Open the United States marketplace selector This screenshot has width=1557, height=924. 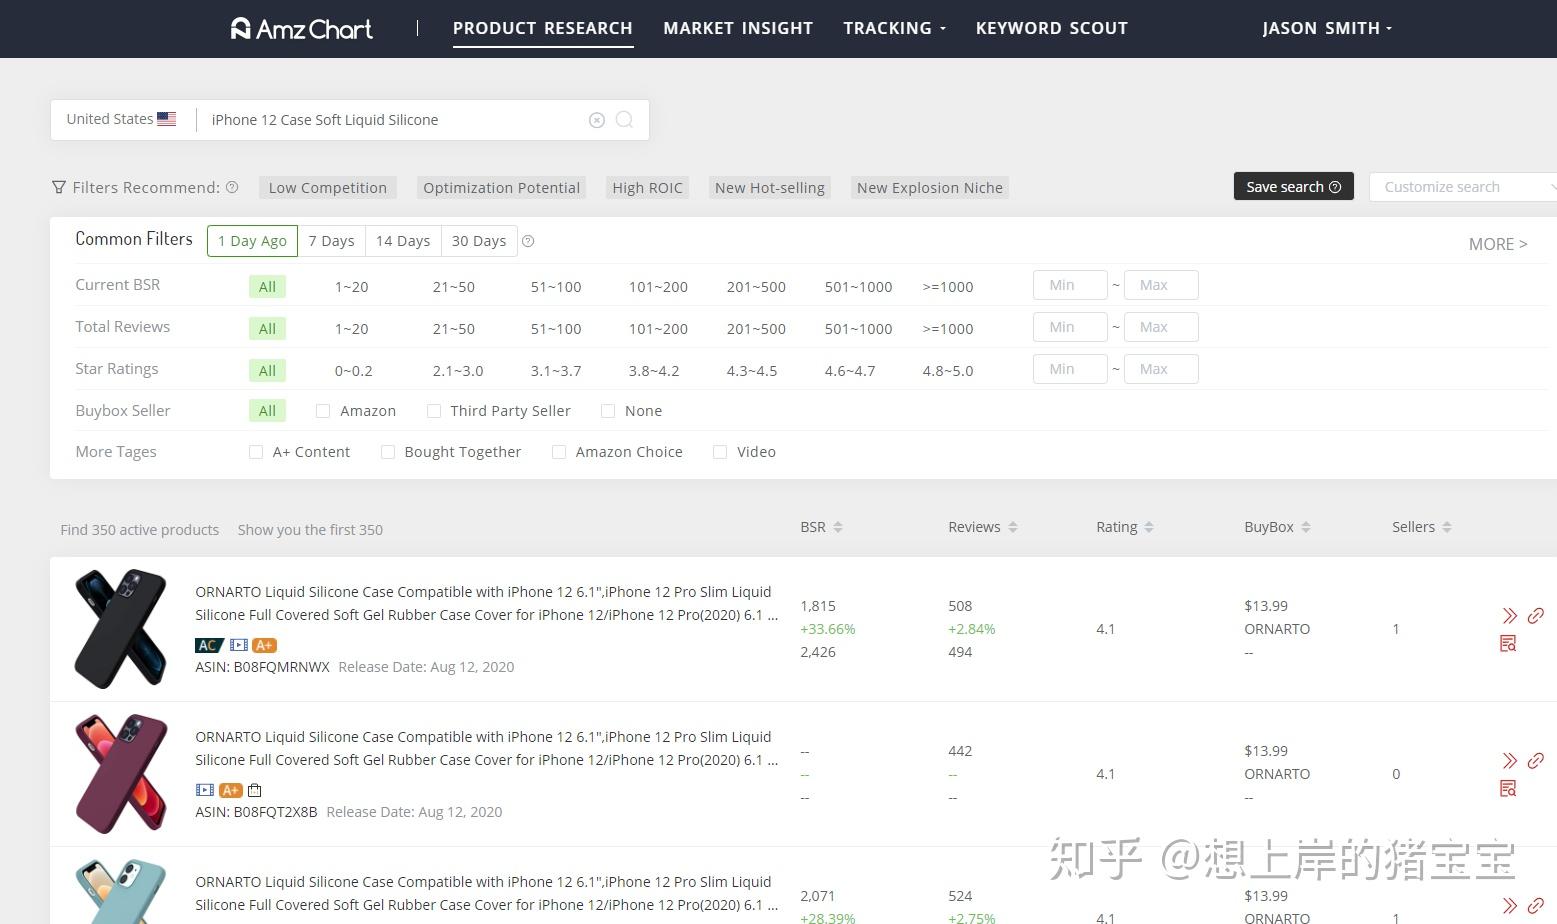[121, 119]
